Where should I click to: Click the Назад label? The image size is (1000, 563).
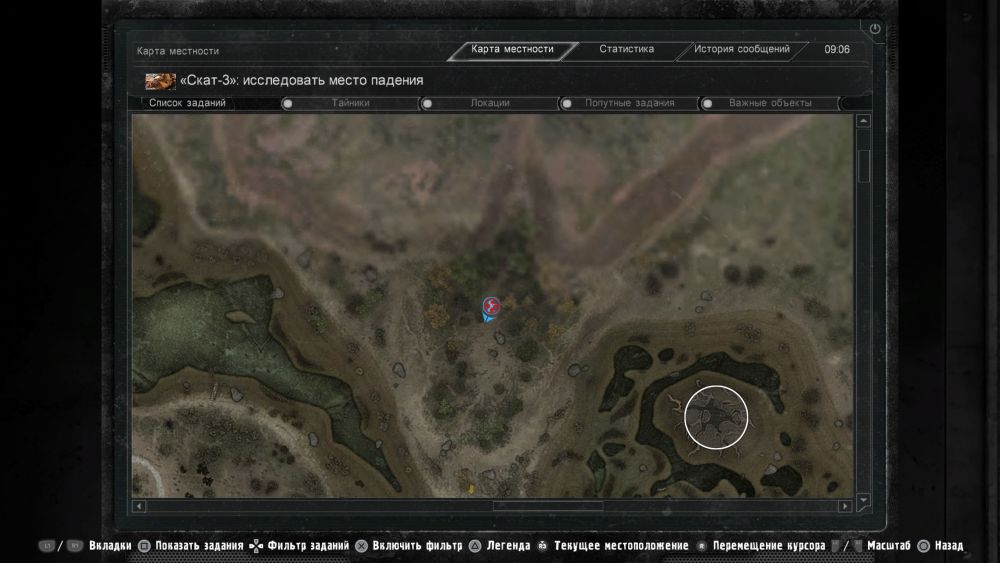(x=949, y=546)
